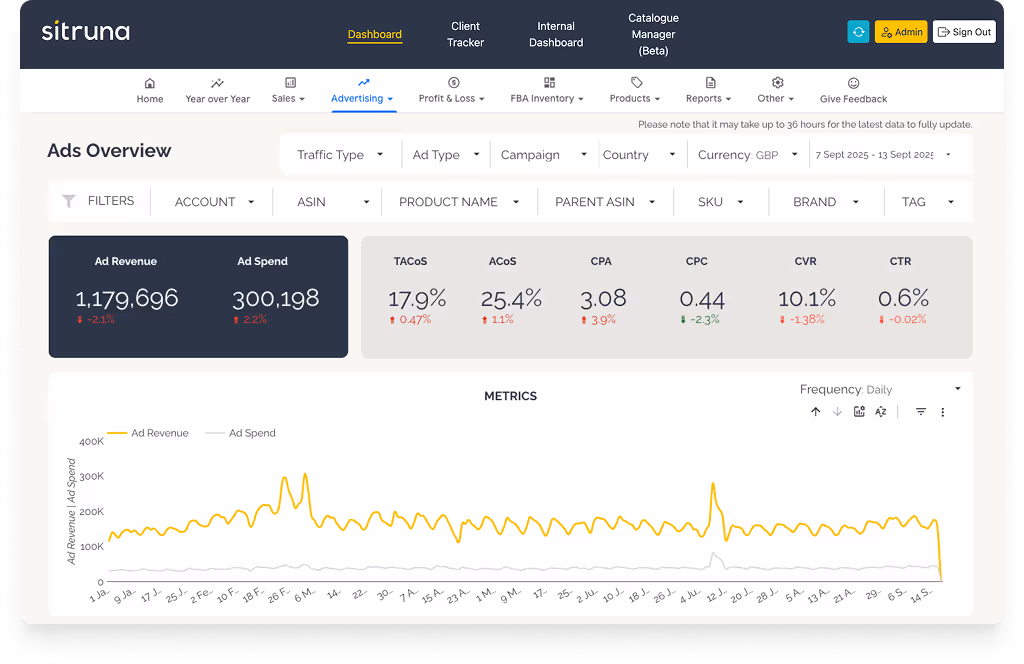Click the drill up arrow on the chart

[816, 411]
